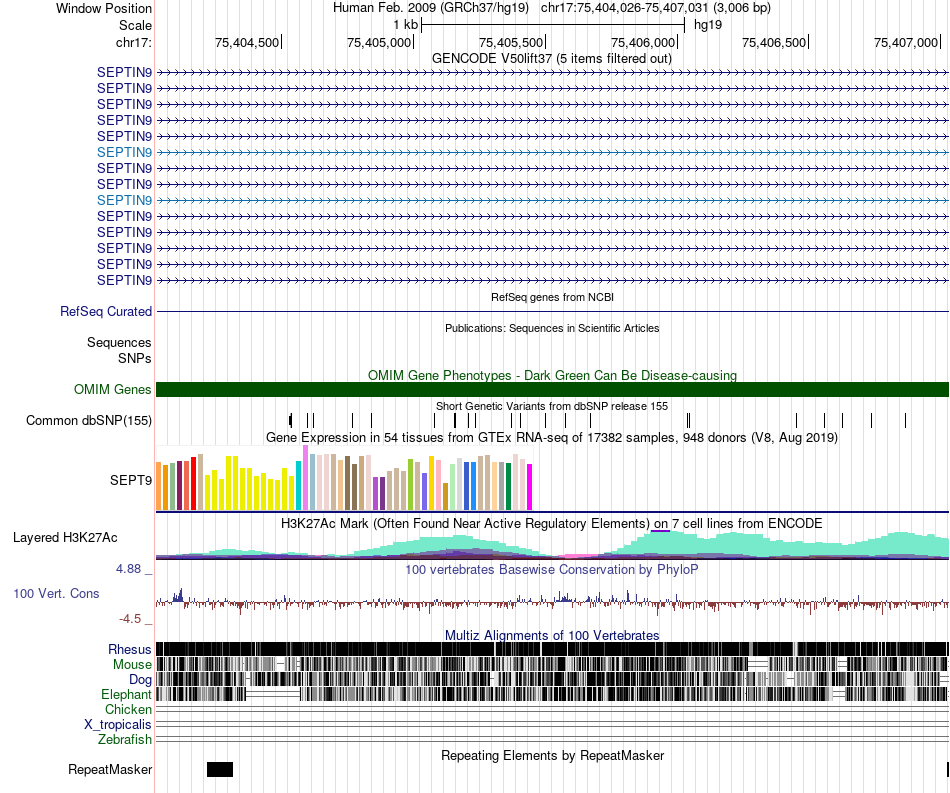The image size is (950, 793).
Task: Open the RefSeq Curated track label
Action: click(x=106, y=311)
